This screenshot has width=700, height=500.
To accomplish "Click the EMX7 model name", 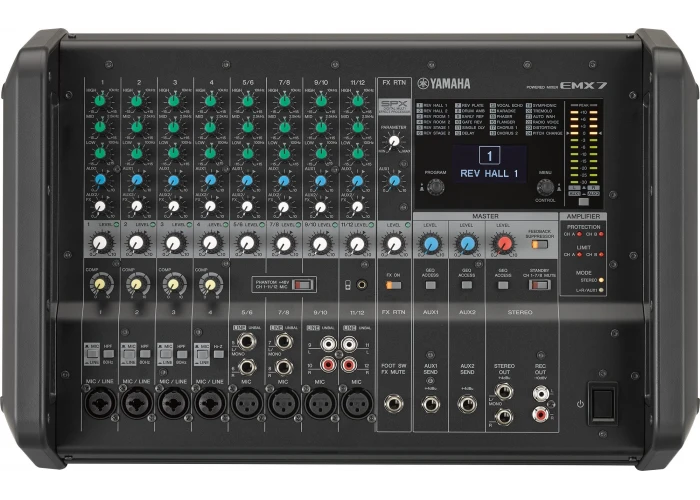I will (583, 85).
